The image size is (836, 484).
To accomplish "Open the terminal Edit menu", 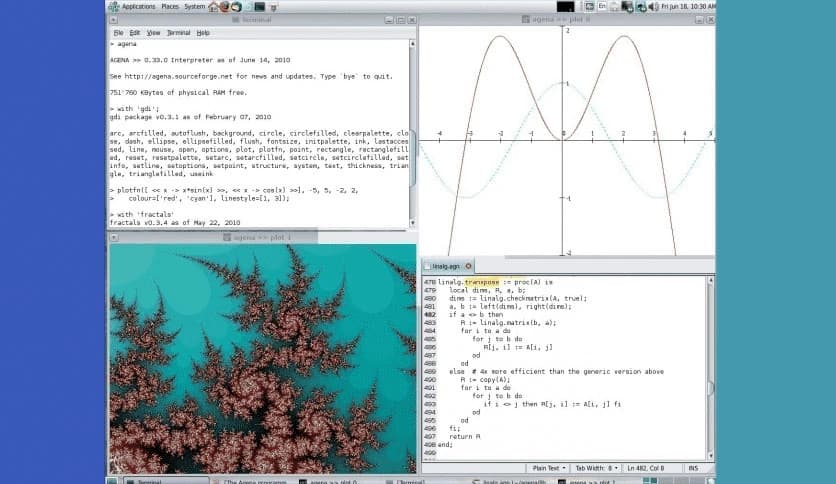I will point(133,32).
